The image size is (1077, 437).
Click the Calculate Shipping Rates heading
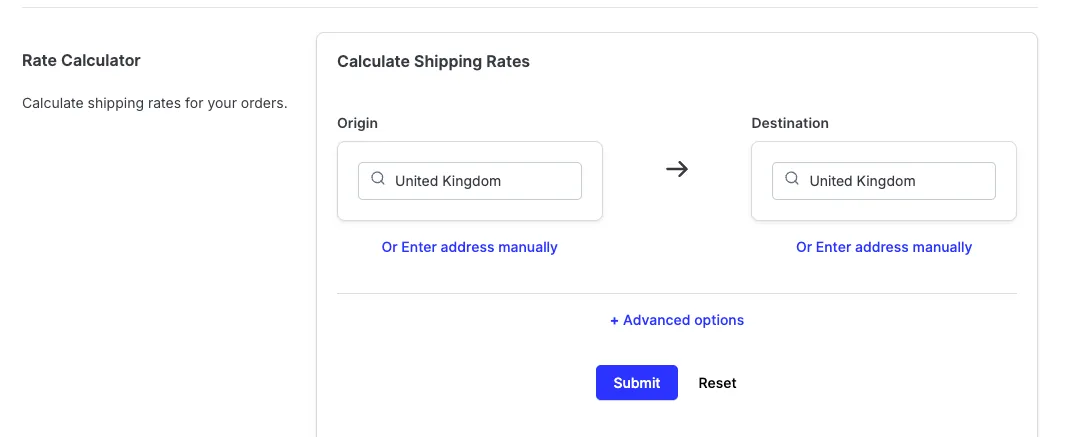click(x=433, y=62)
